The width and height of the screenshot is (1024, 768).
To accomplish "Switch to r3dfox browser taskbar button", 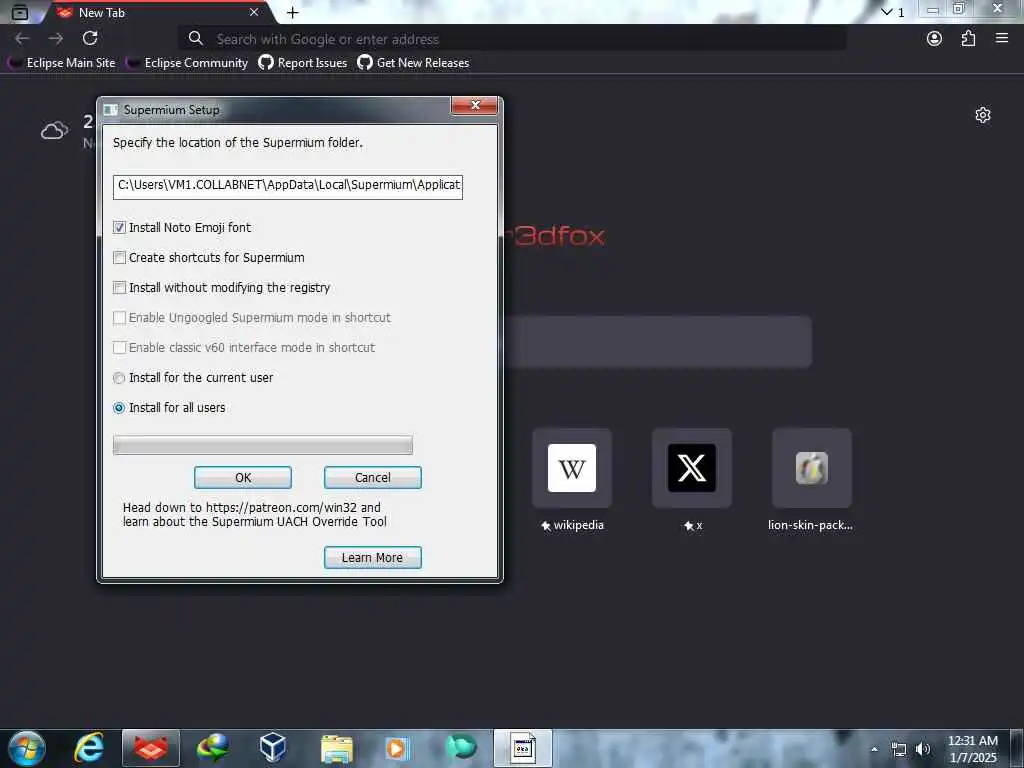I will coord(151,748).
